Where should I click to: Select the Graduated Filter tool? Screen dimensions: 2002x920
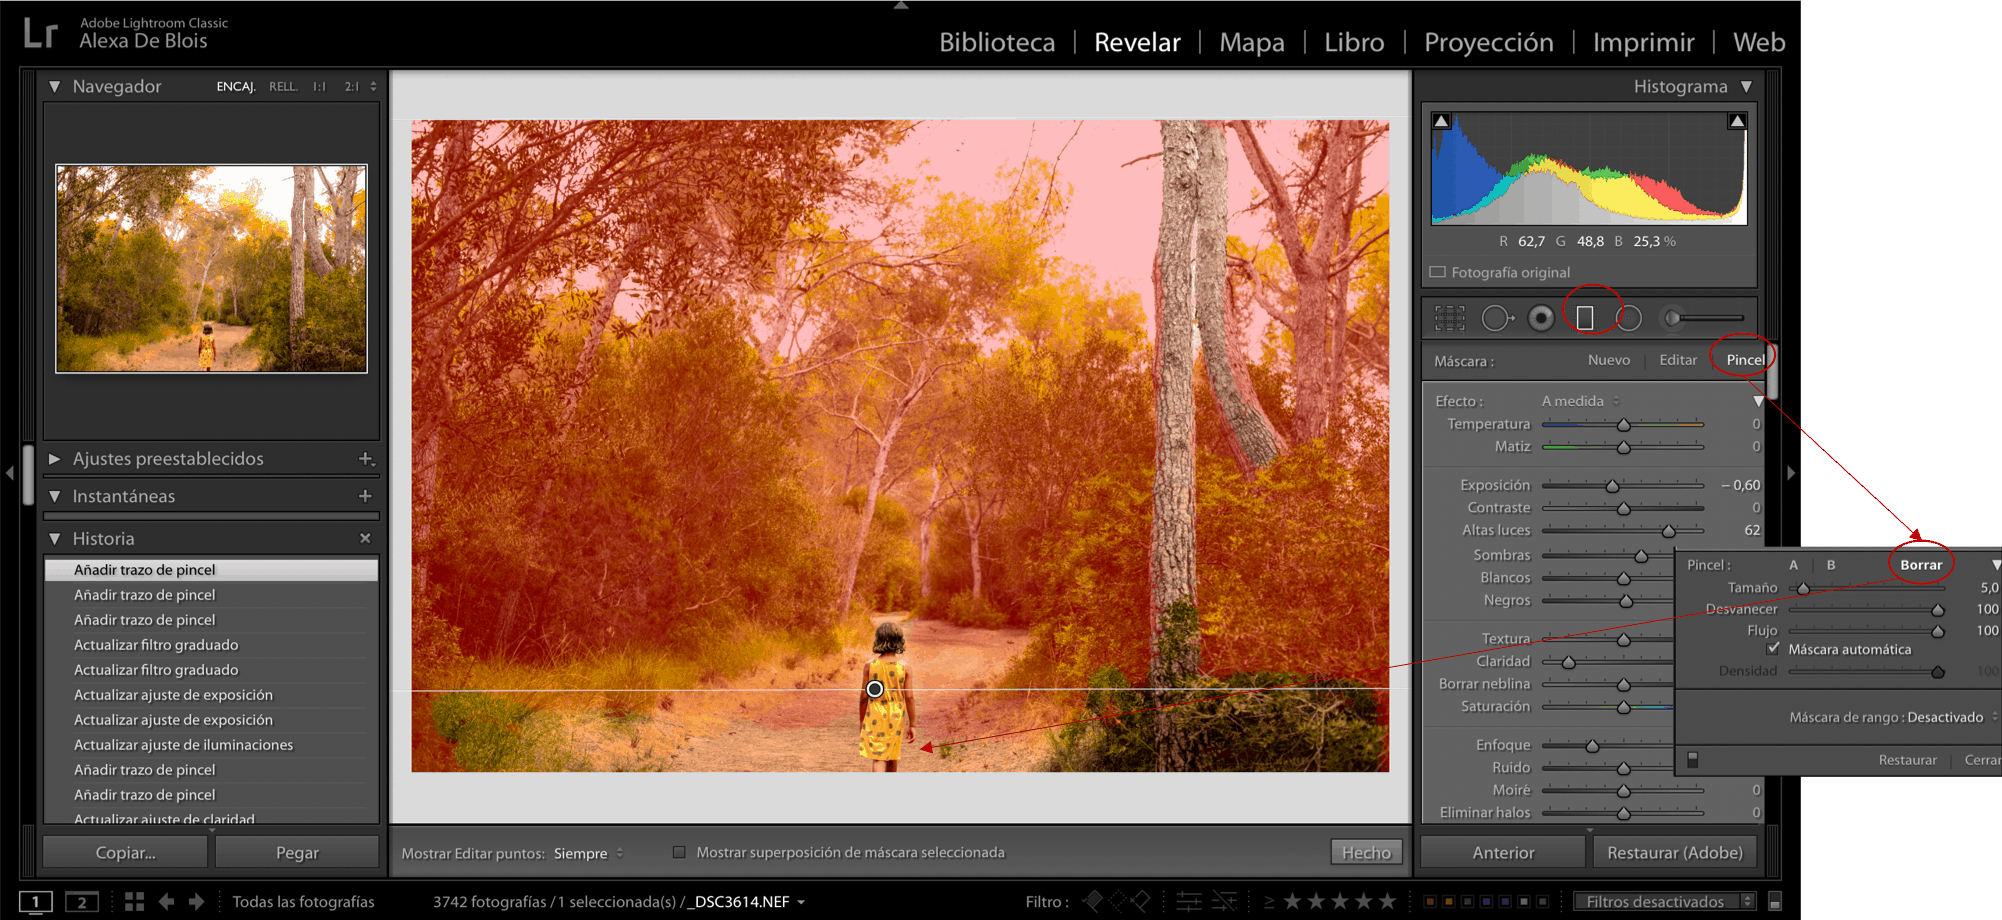coord(1585,318)
